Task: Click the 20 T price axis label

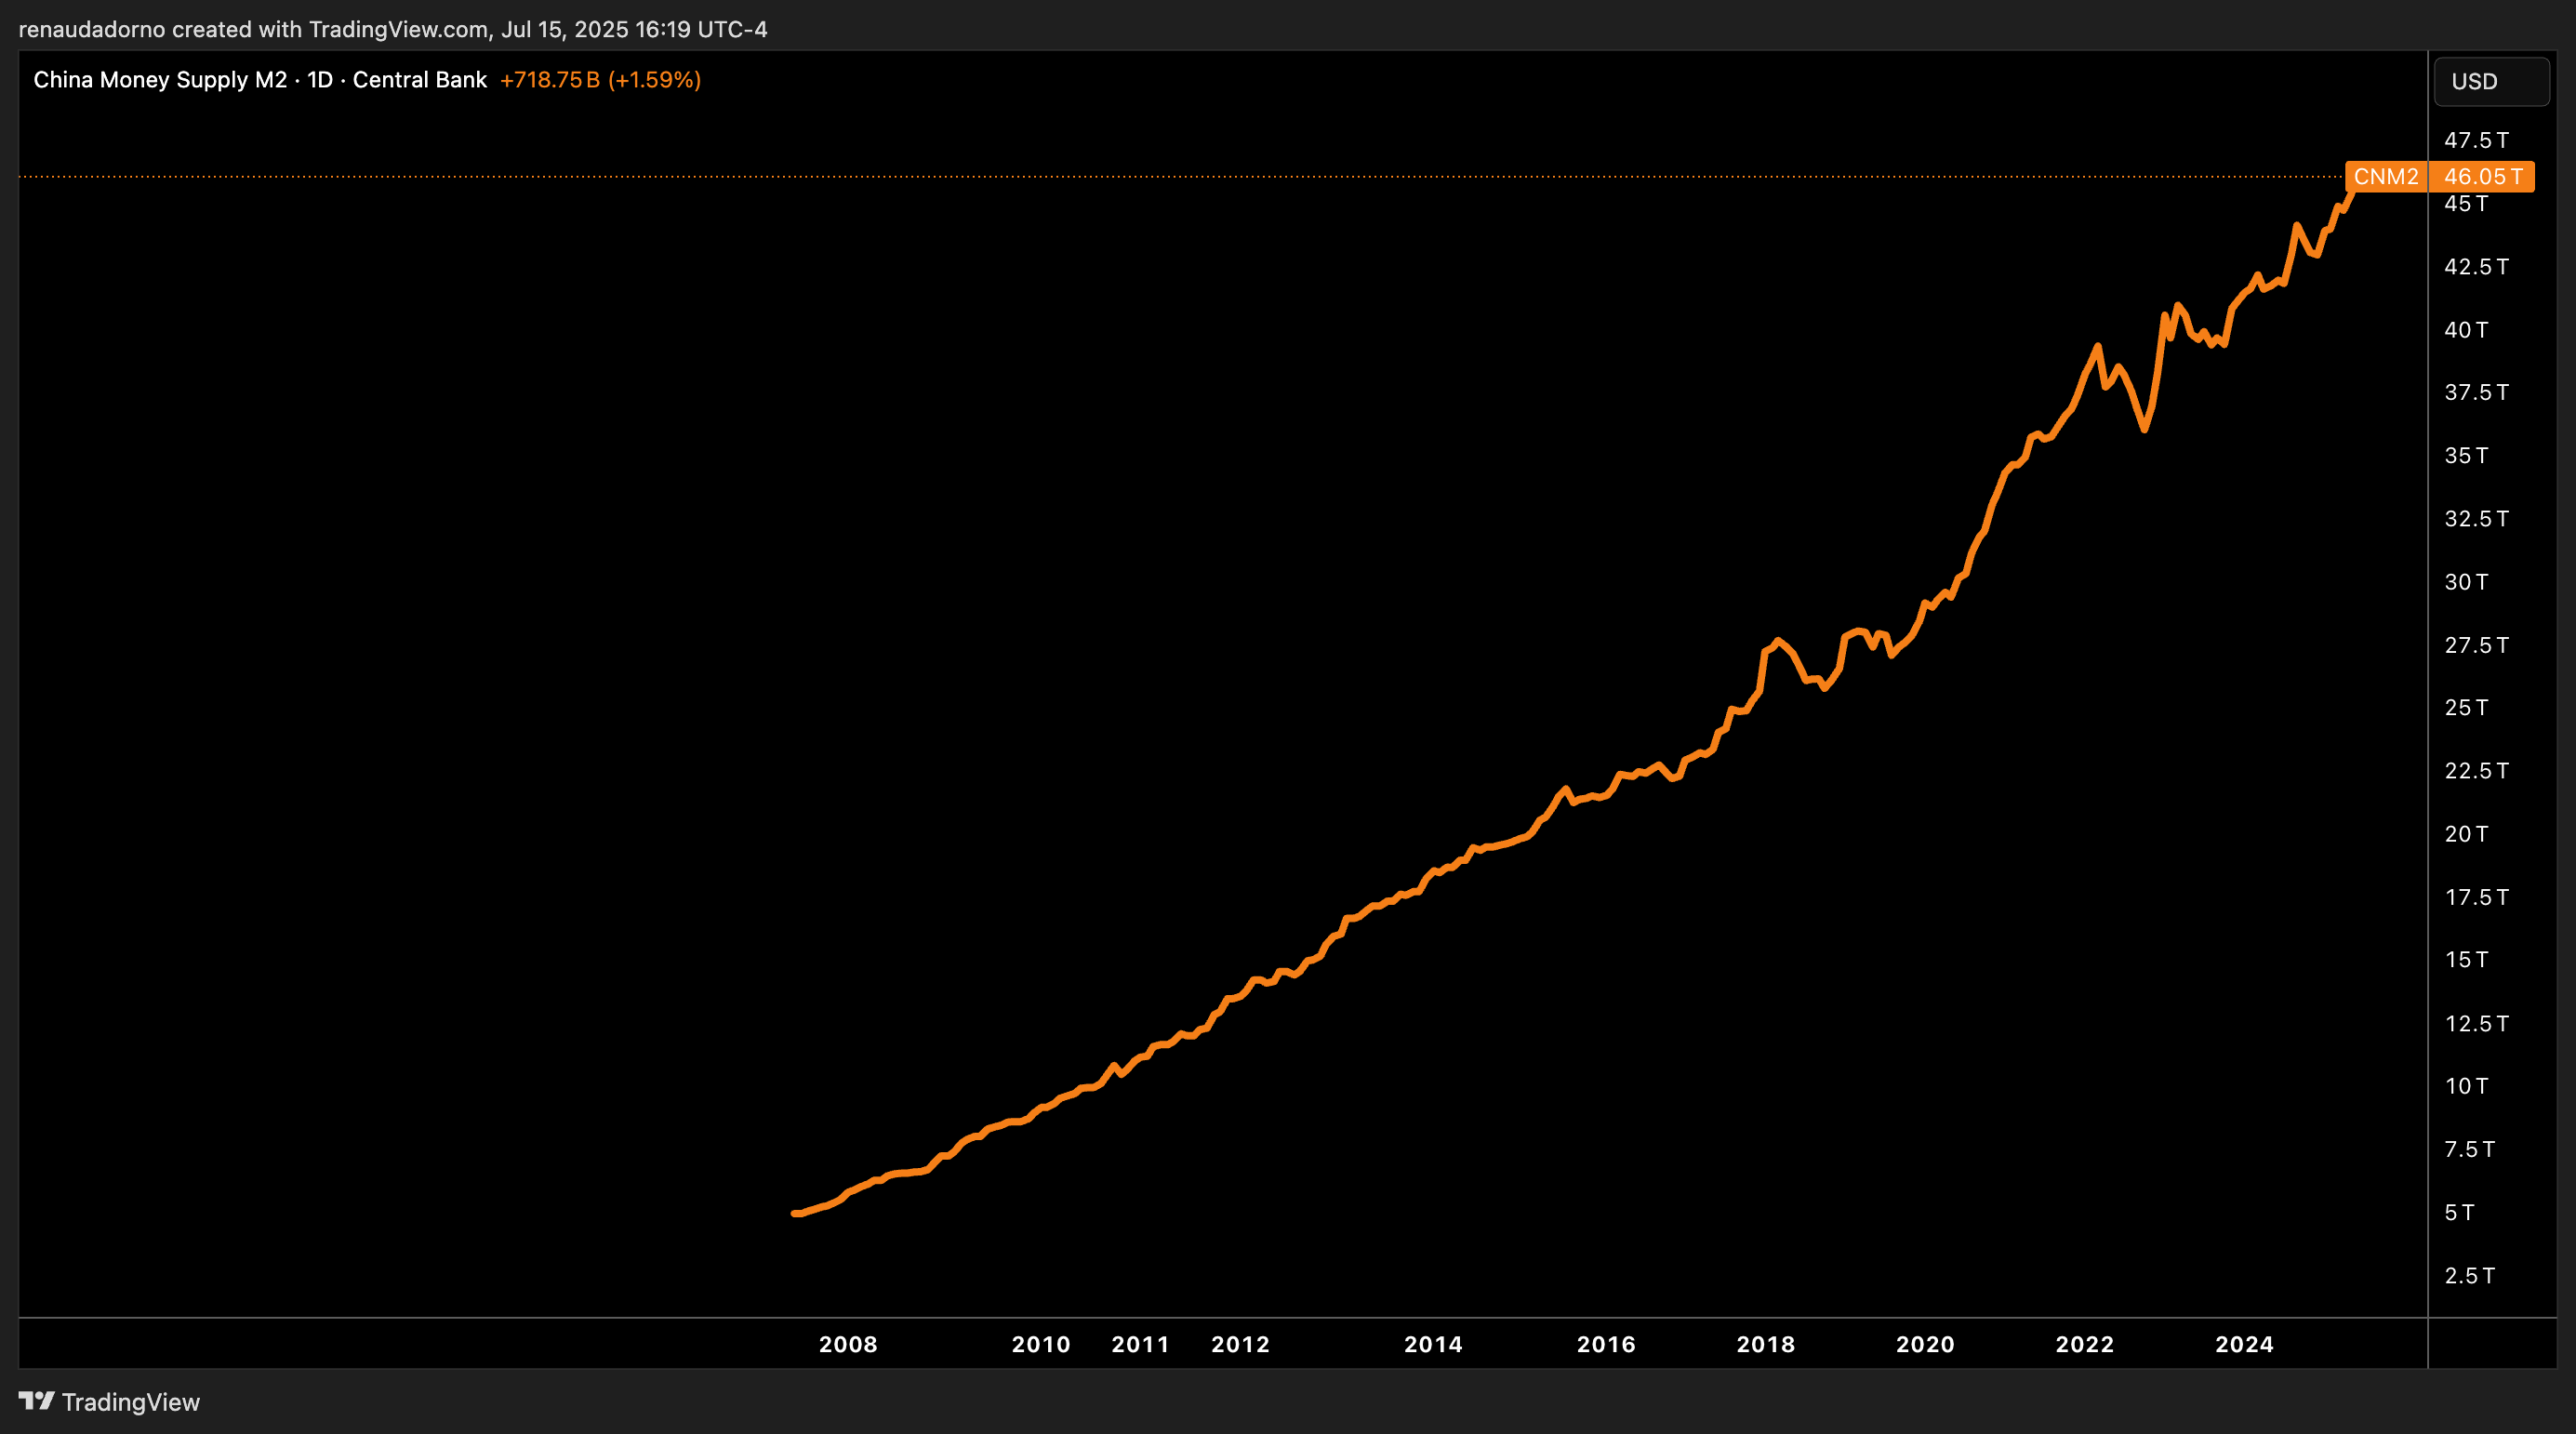Action: pos(2466,834)
